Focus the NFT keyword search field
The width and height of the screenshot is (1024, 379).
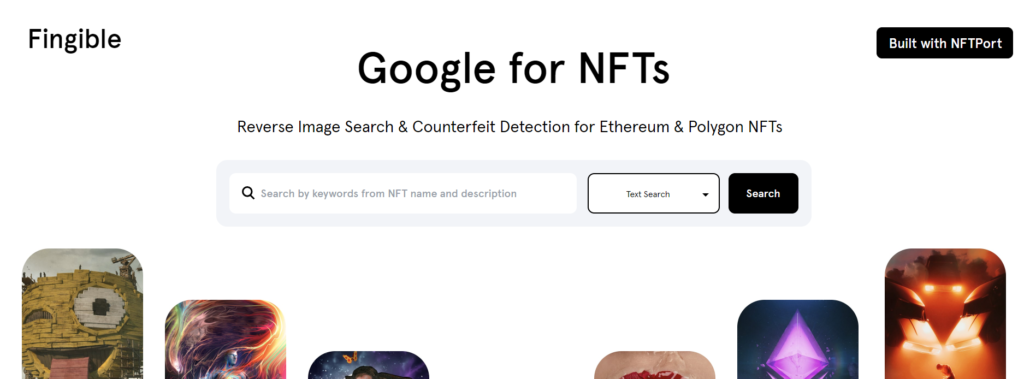403,193
